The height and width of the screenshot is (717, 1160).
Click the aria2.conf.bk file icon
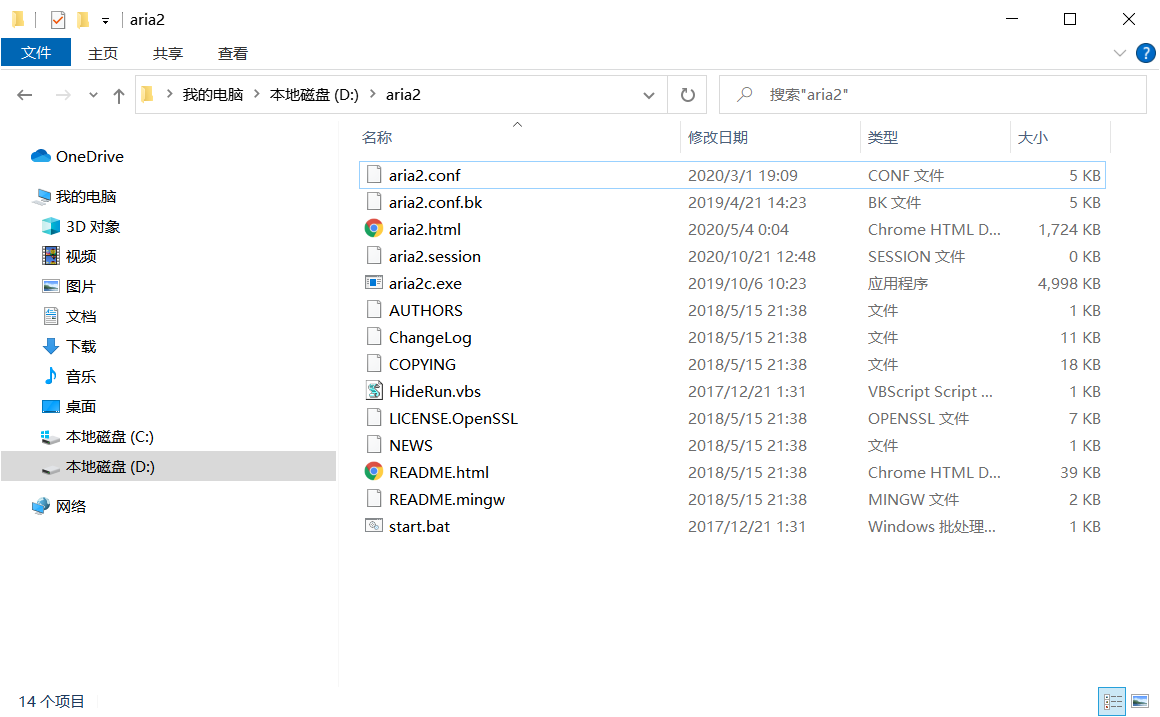tap(374, 202)
